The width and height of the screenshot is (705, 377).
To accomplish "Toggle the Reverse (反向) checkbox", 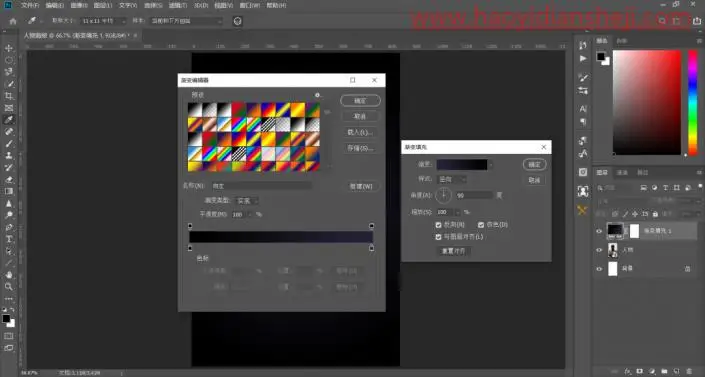I will [x=438, y=224].
